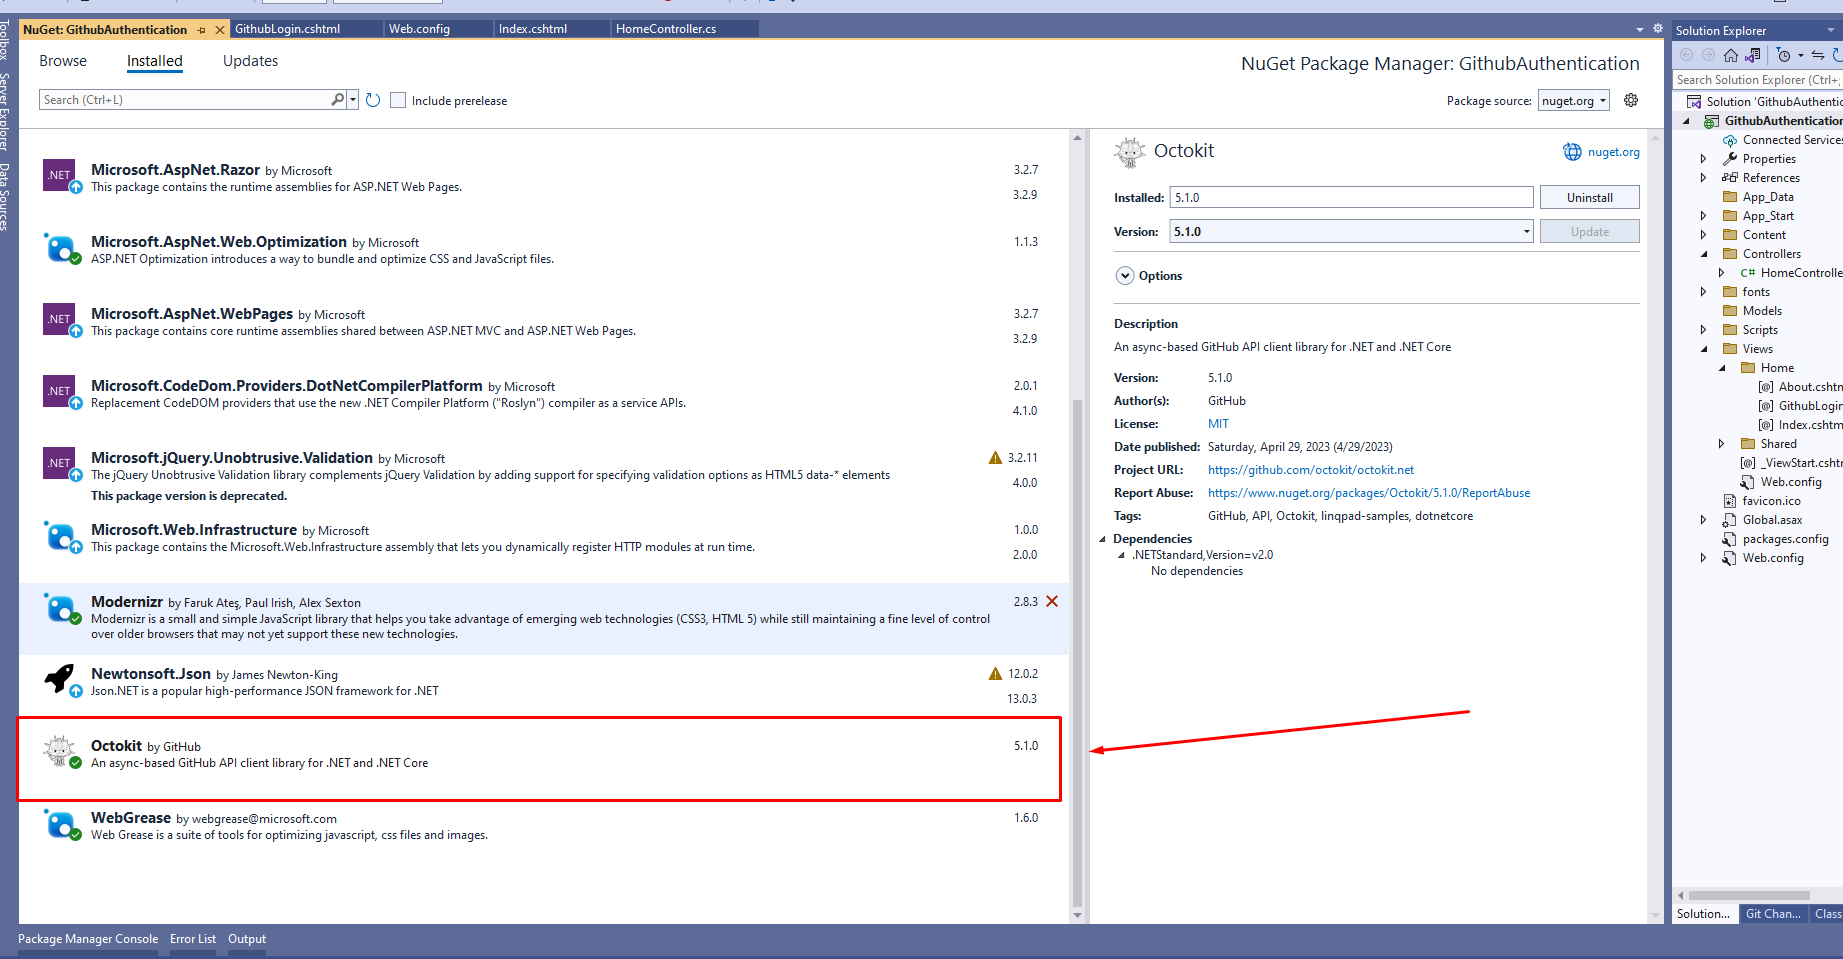Open the MIT license link
Image resolution: width=1843 pixels, height=959 pixels.
tap(1218, 424)
